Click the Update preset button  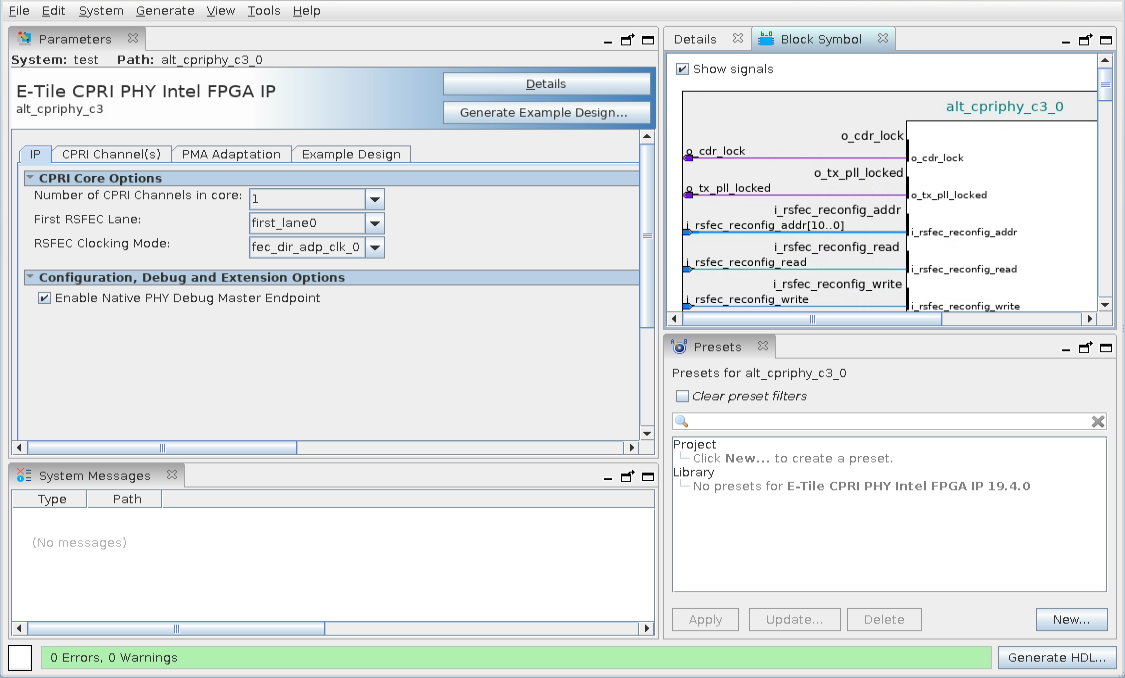[x=794, y=619]
